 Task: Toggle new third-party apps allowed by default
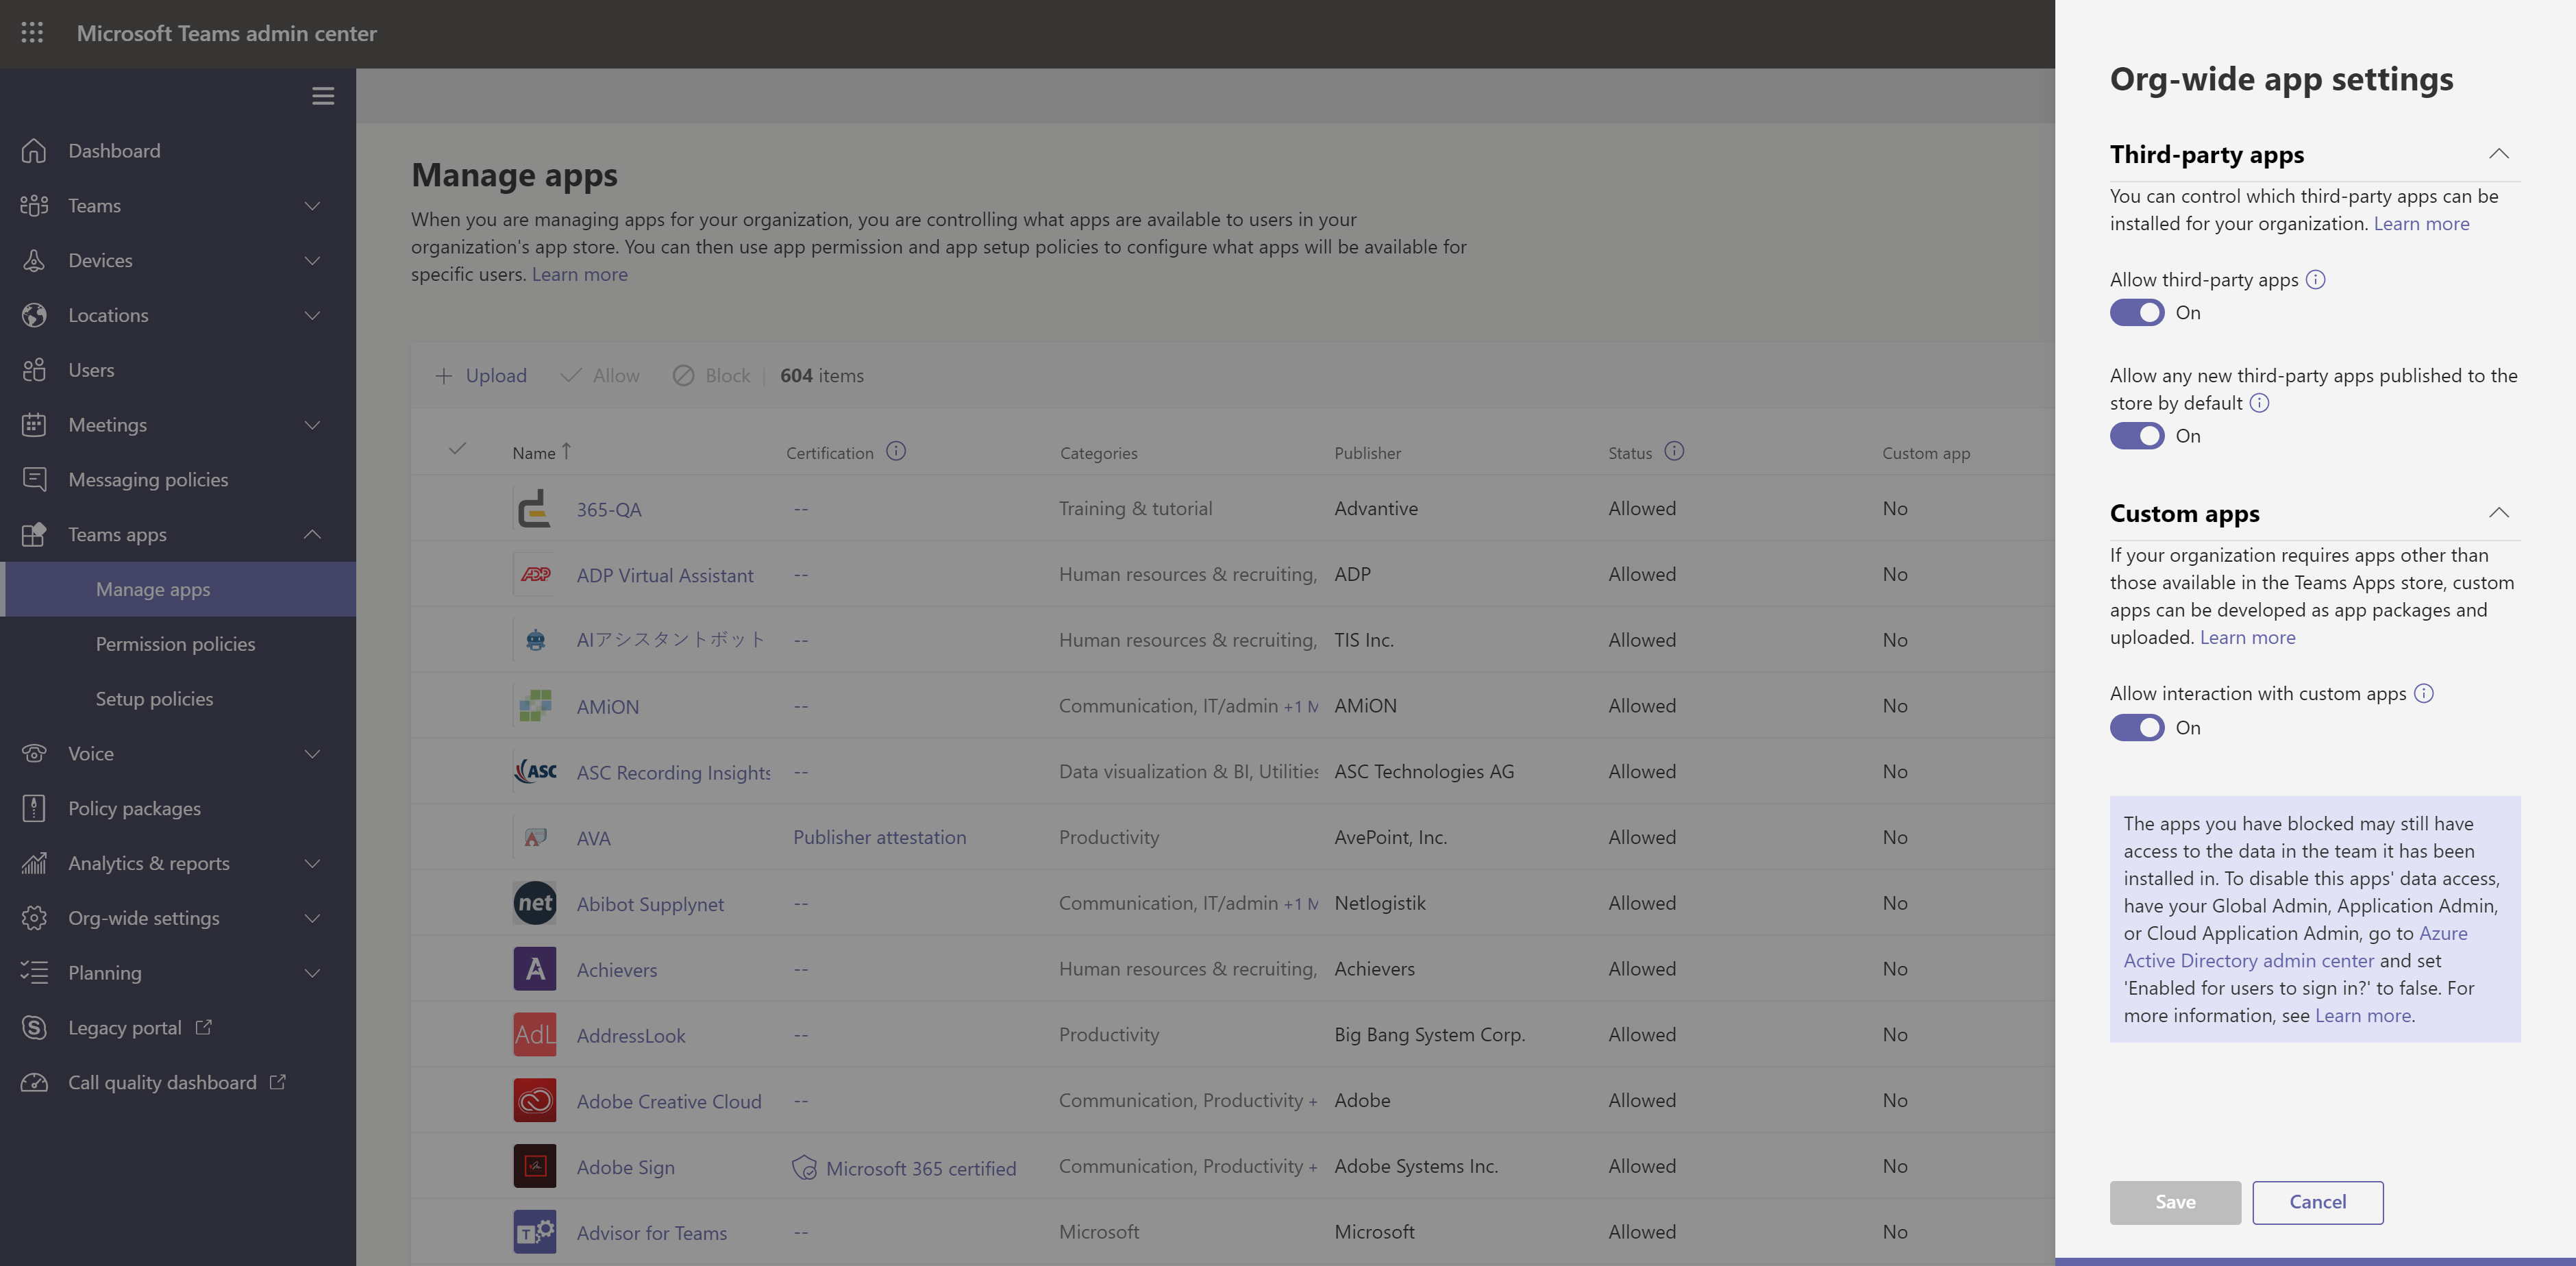tap(2137, 436)
